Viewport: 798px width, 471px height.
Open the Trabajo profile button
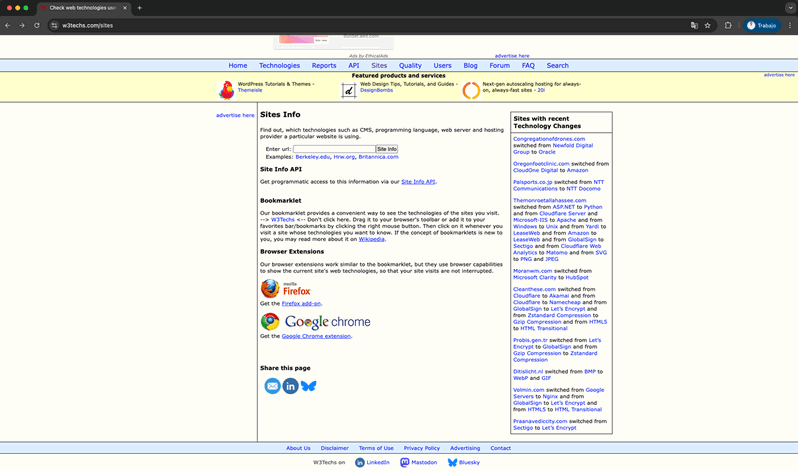[761, 25]
